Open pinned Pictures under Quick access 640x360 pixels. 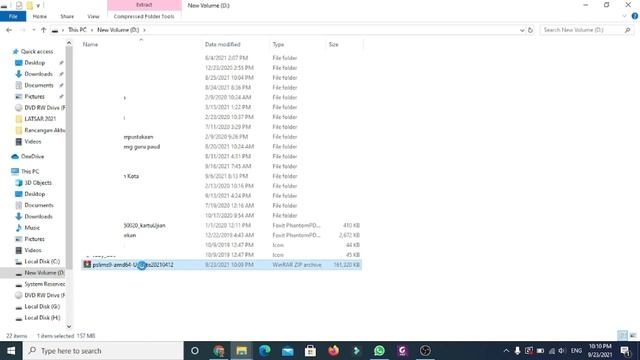(34, 96)
